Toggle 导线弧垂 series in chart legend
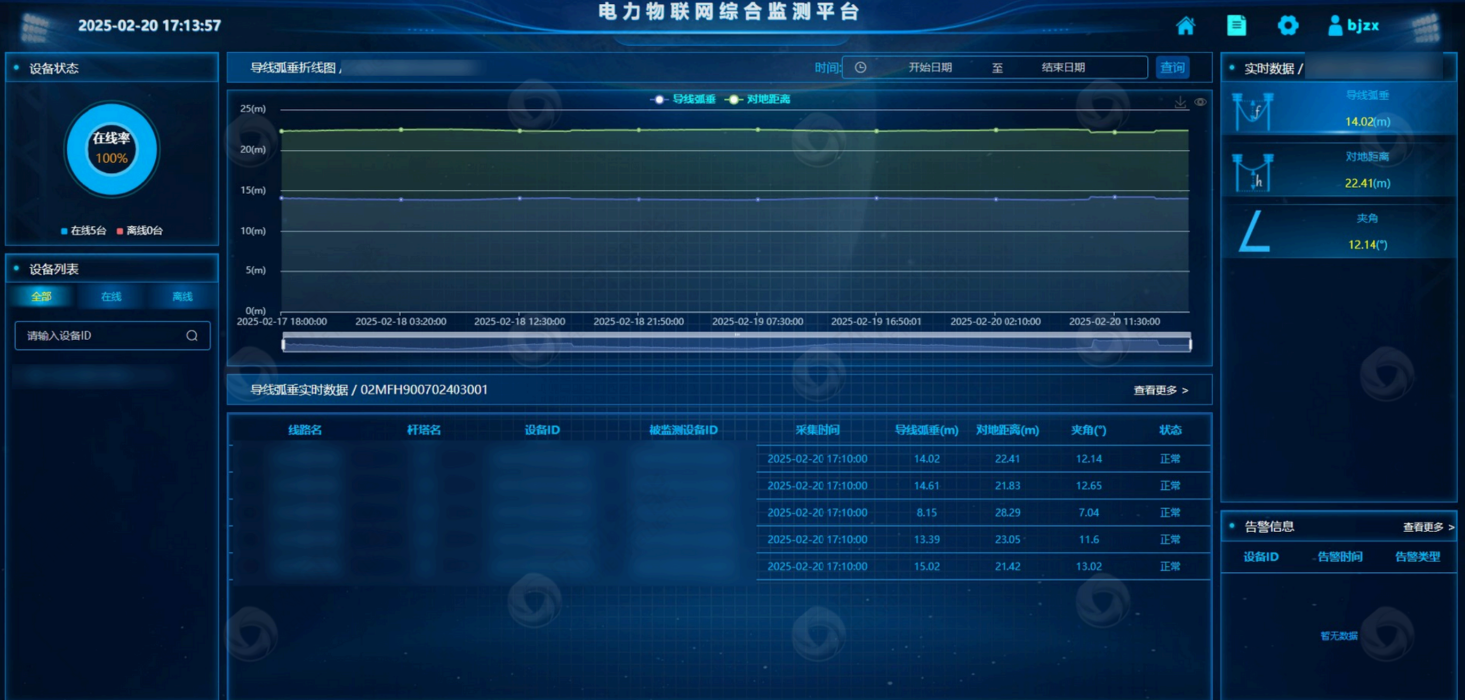The width and height of the screenshot is (1465, 700). pyautogui.click(x=683, y=100)
